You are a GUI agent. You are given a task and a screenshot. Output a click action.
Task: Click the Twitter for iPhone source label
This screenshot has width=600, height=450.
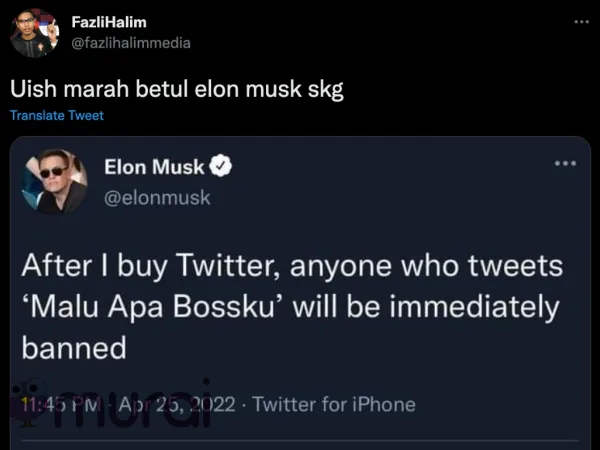[x=334, y=405]
